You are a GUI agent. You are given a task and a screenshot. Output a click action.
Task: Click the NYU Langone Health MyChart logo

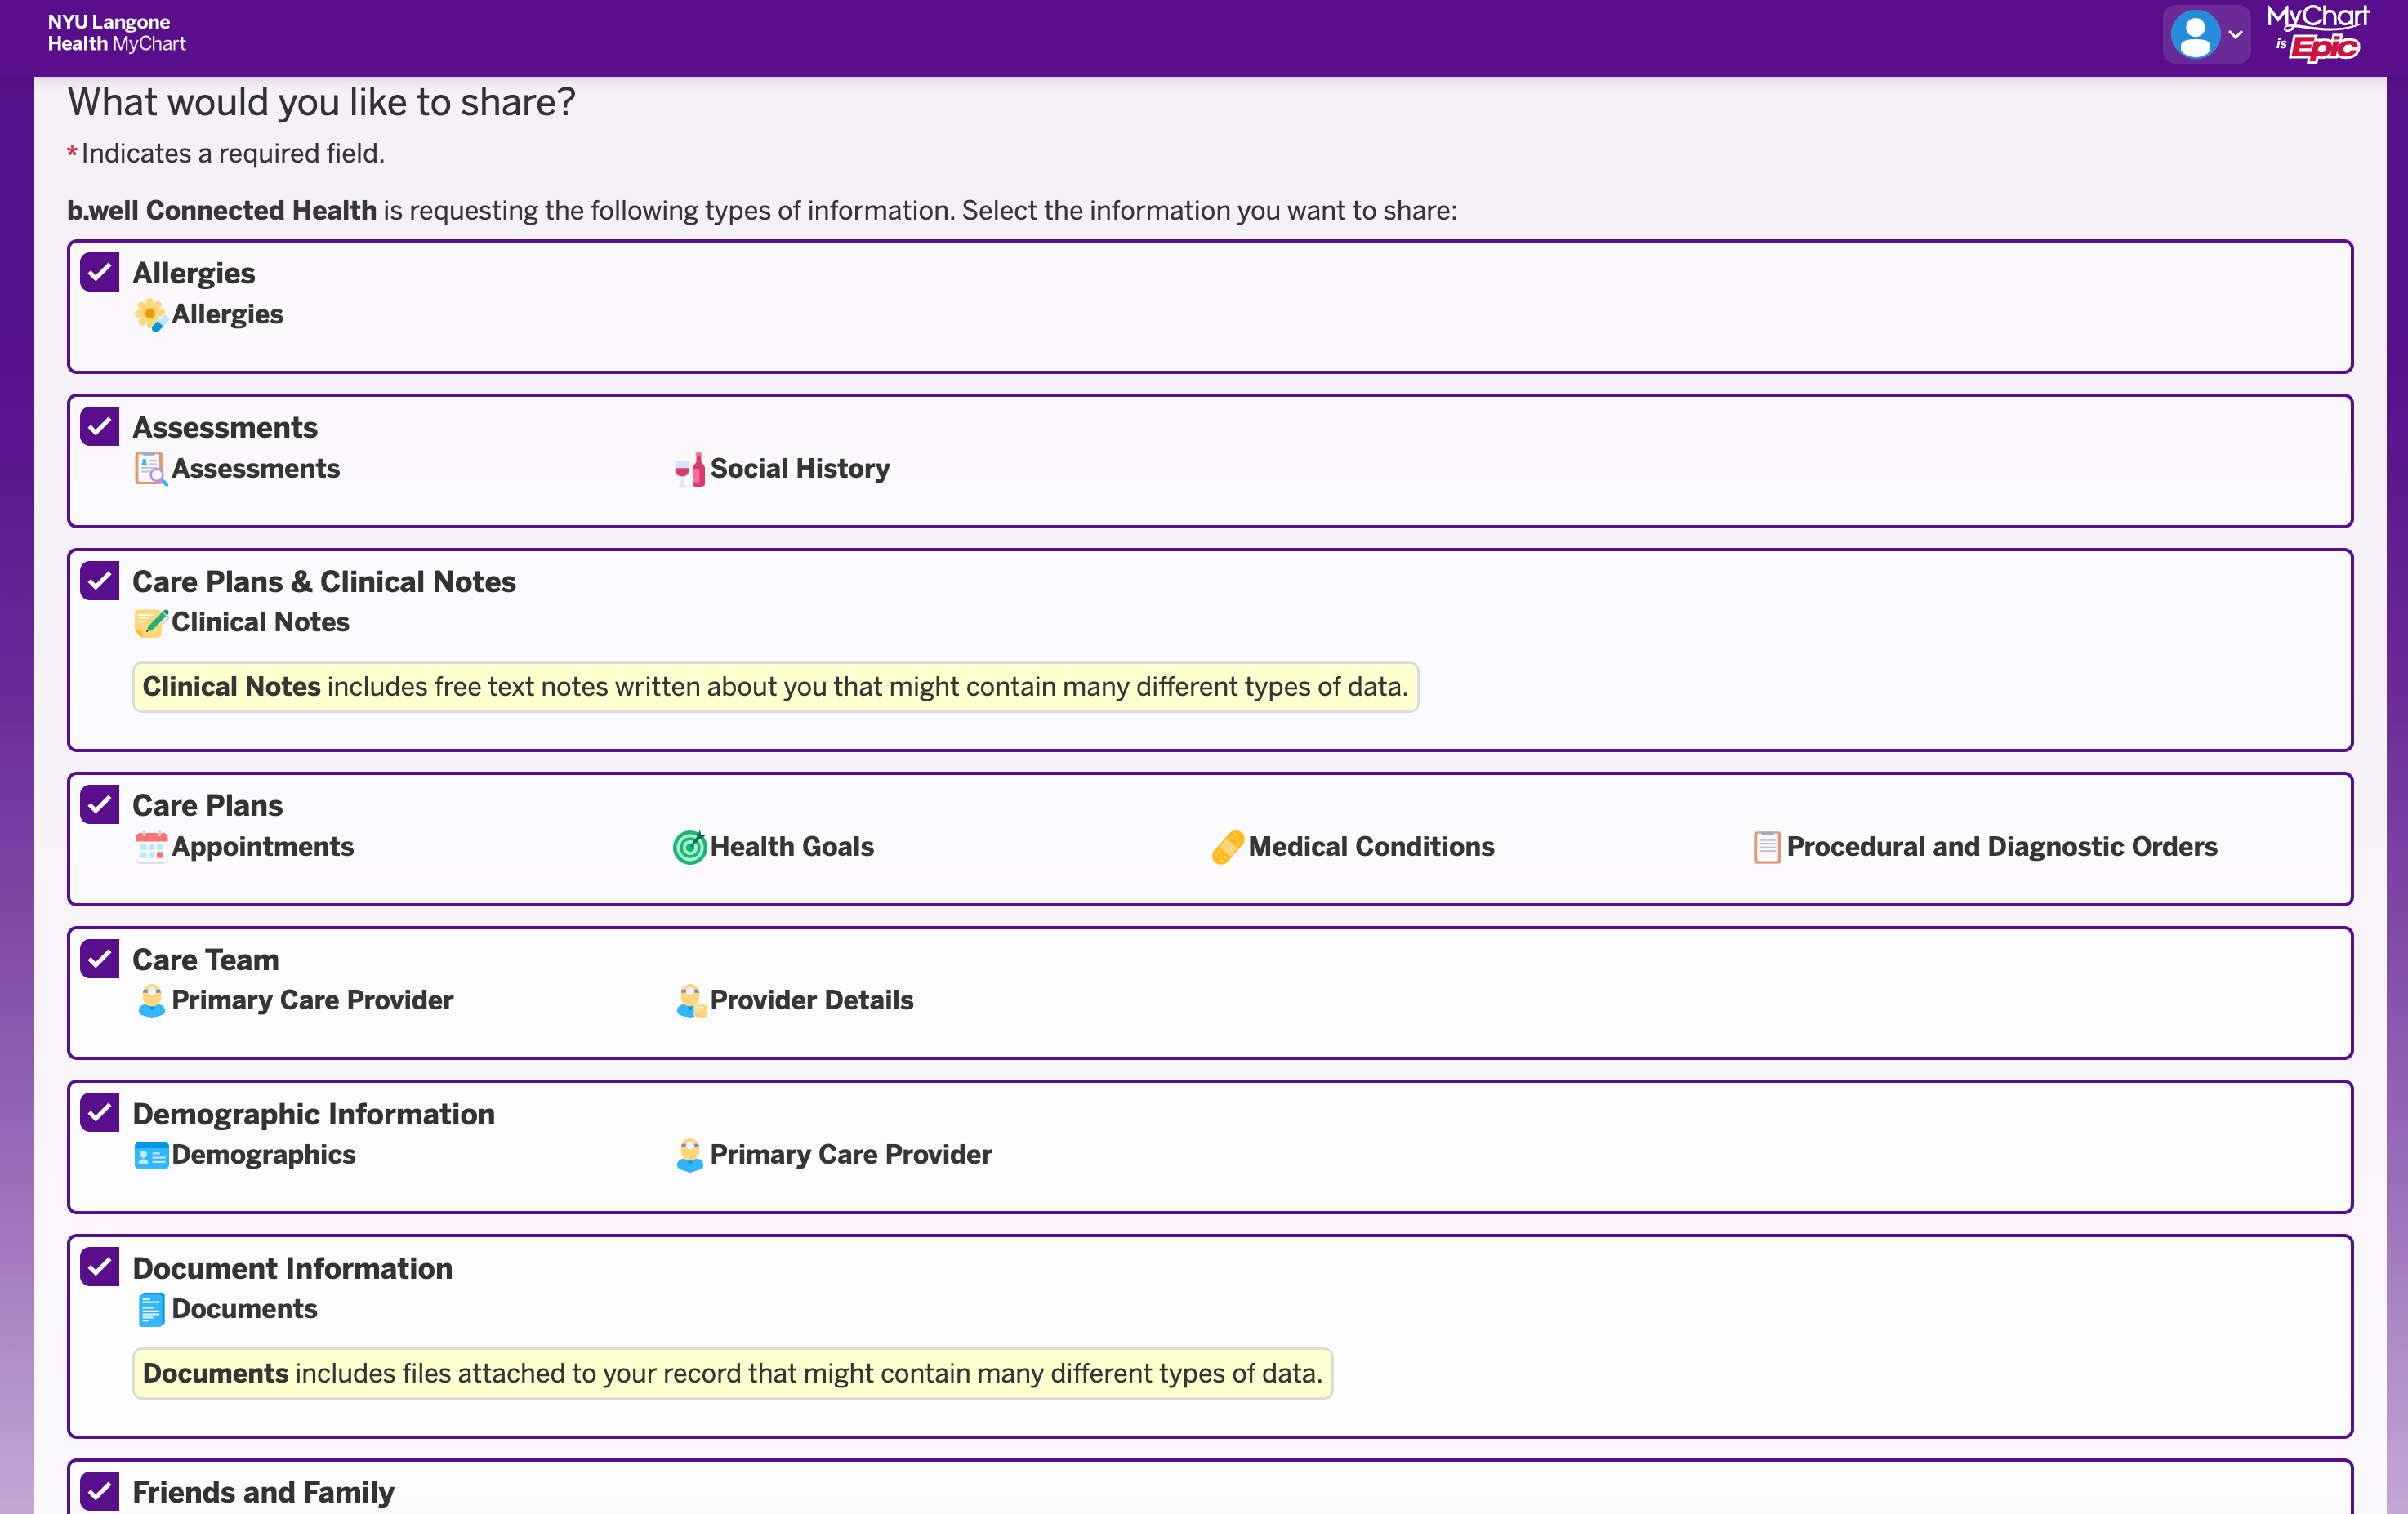point(116,33)
